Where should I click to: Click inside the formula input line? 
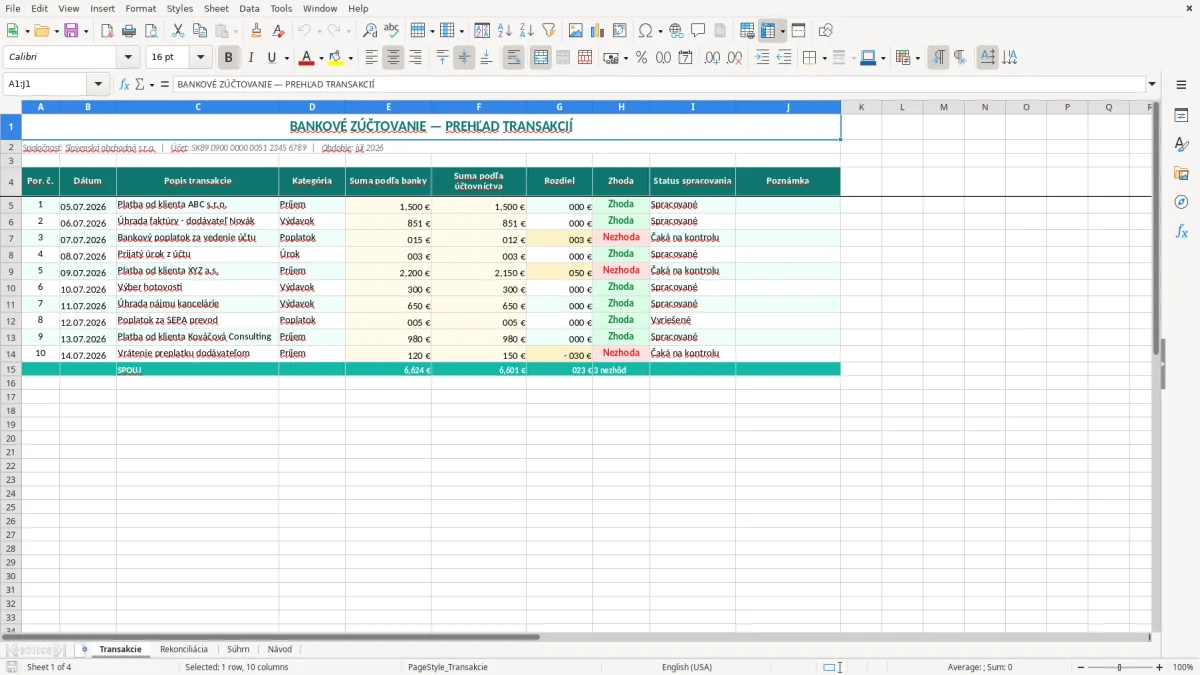pyautogui.click(x=658, y=84)
